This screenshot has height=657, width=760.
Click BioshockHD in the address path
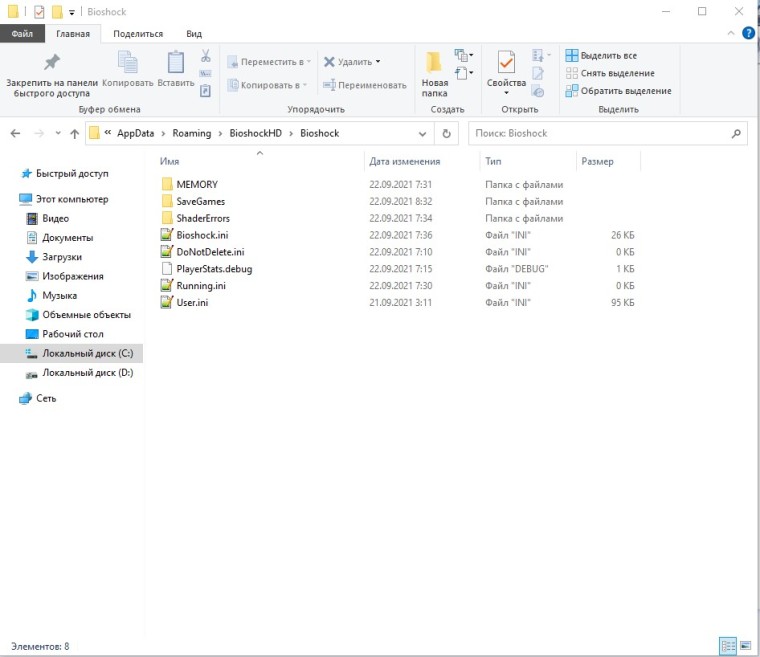255,133
